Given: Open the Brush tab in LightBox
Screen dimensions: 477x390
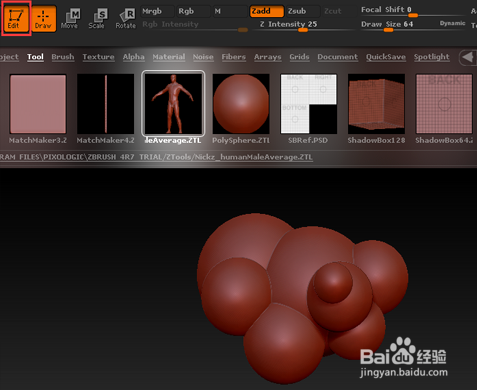Looking at the screenshot, I should (x=63, y=57).
